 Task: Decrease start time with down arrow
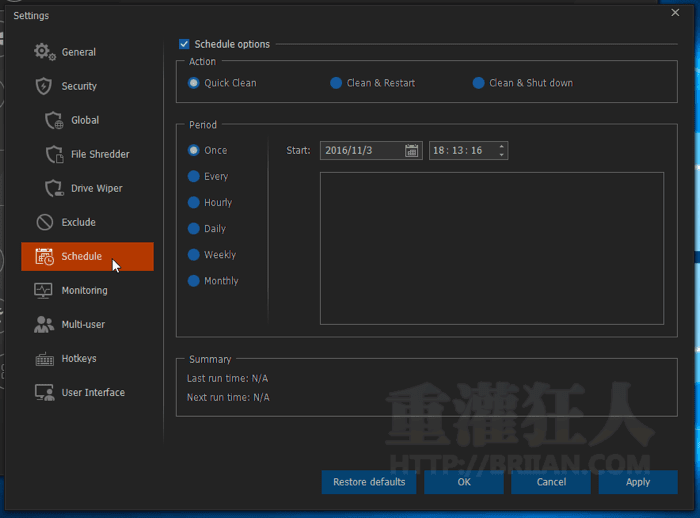[x=502, y=155]
